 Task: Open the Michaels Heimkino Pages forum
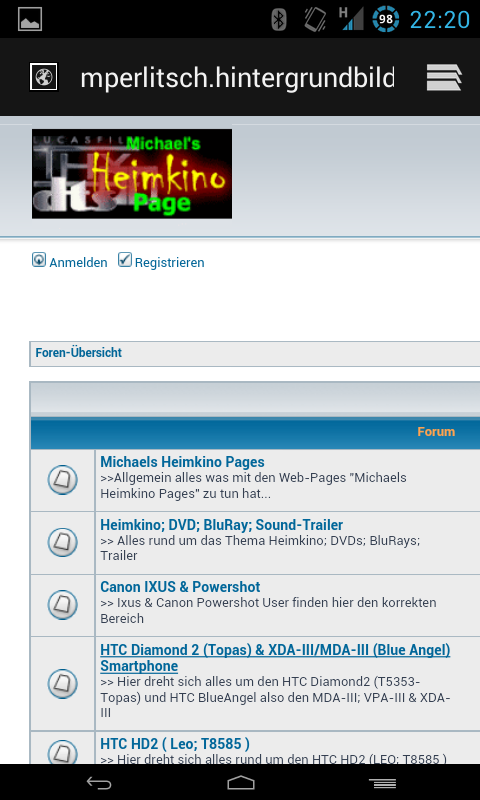(182, 462)
